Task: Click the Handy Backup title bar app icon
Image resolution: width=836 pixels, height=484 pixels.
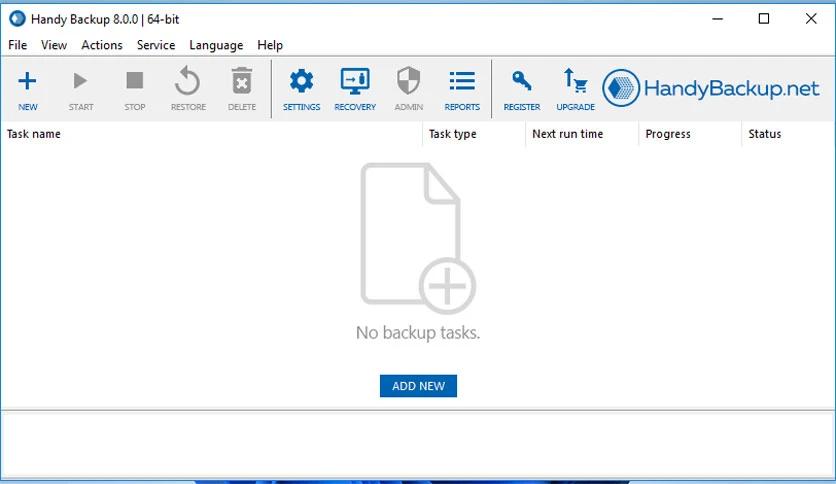Action: pos(17,19)
